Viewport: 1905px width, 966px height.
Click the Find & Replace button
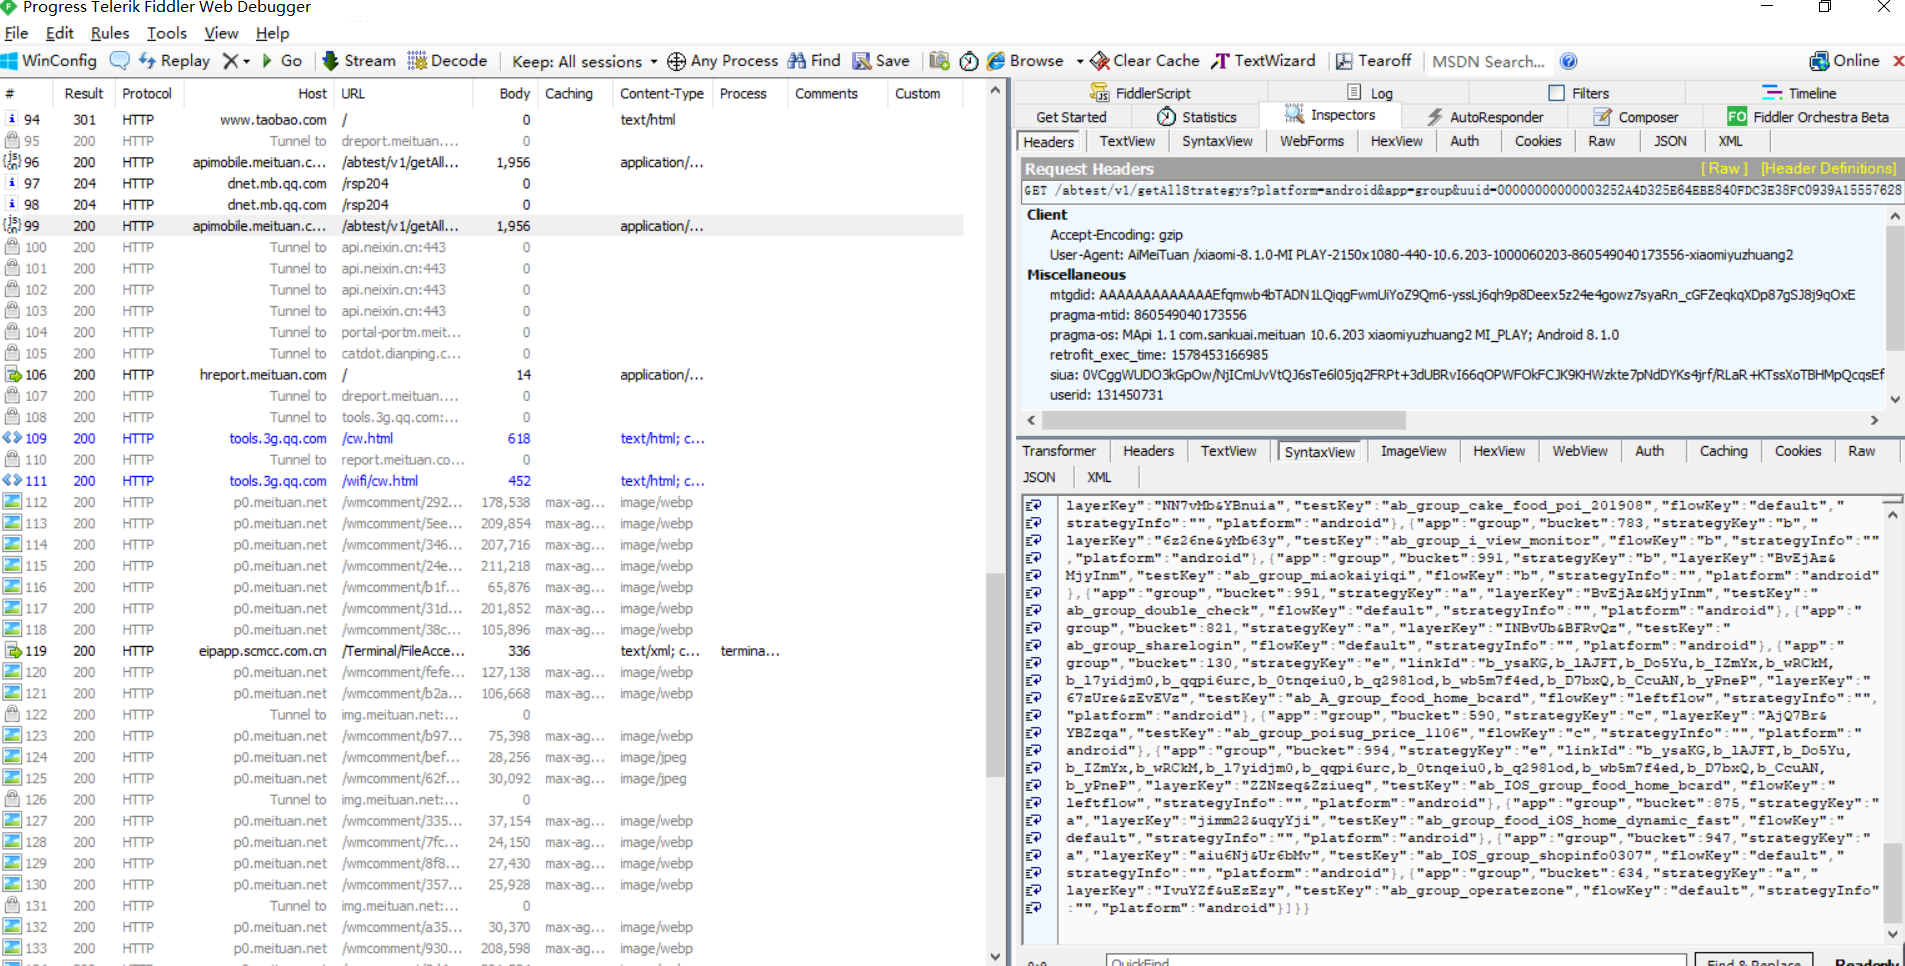coord(1754,961)
